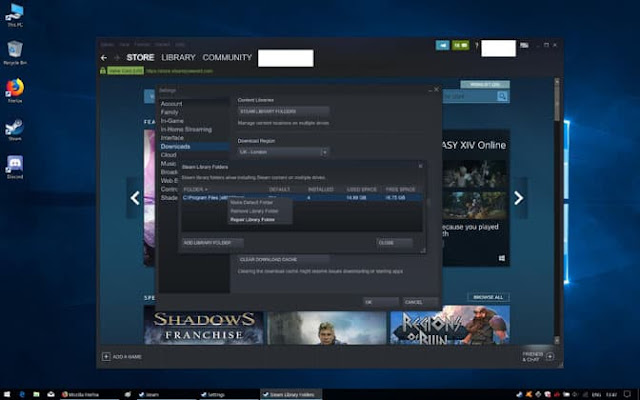Open the Windows Start menu
Screen dimensions: 640x400
point(7,395)
